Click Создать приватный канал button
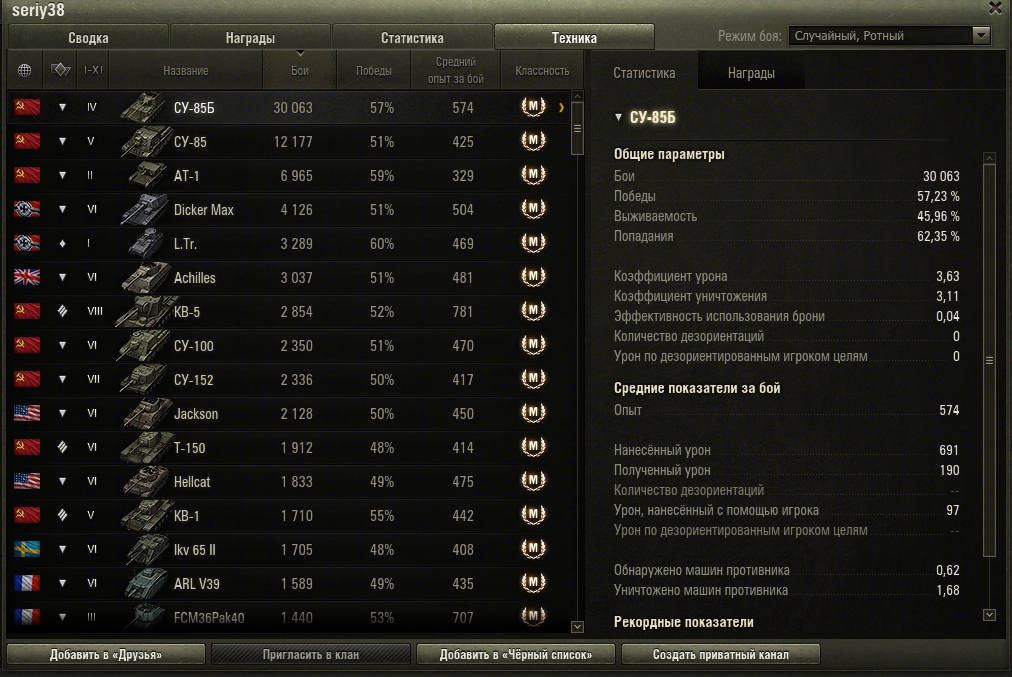The width and height of the screenshot is (1012, 677). [x=720, y=654]
